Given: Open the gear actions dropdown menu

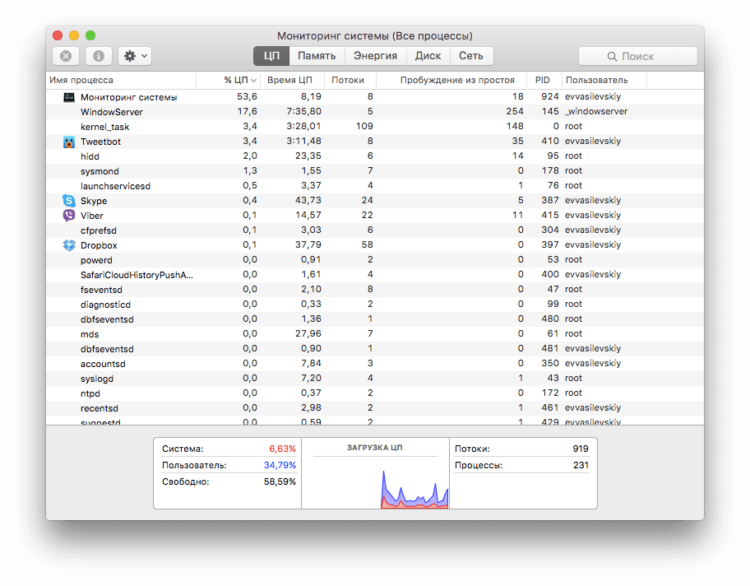Looking at the screenshot, I should 135,56.
